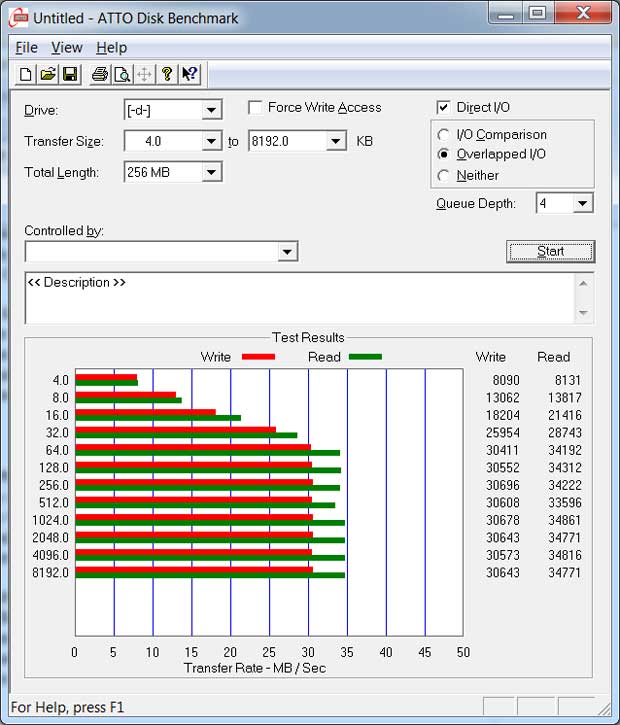Click inside the Description text box
Screen dimensions: 620x725
click(300, 298)
